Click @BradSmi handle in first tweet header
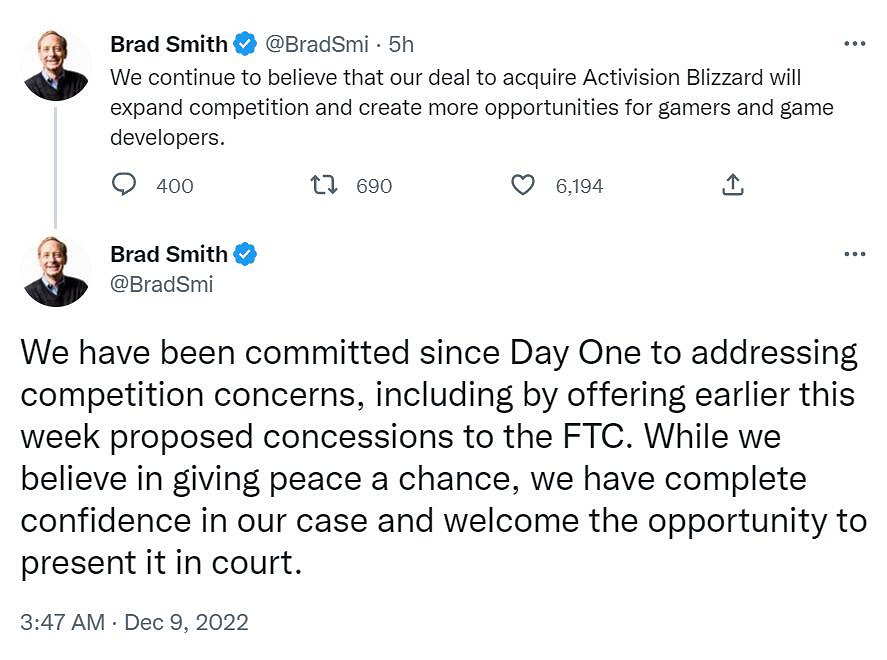This screenshot has height=660, width=887. point(316,44)
